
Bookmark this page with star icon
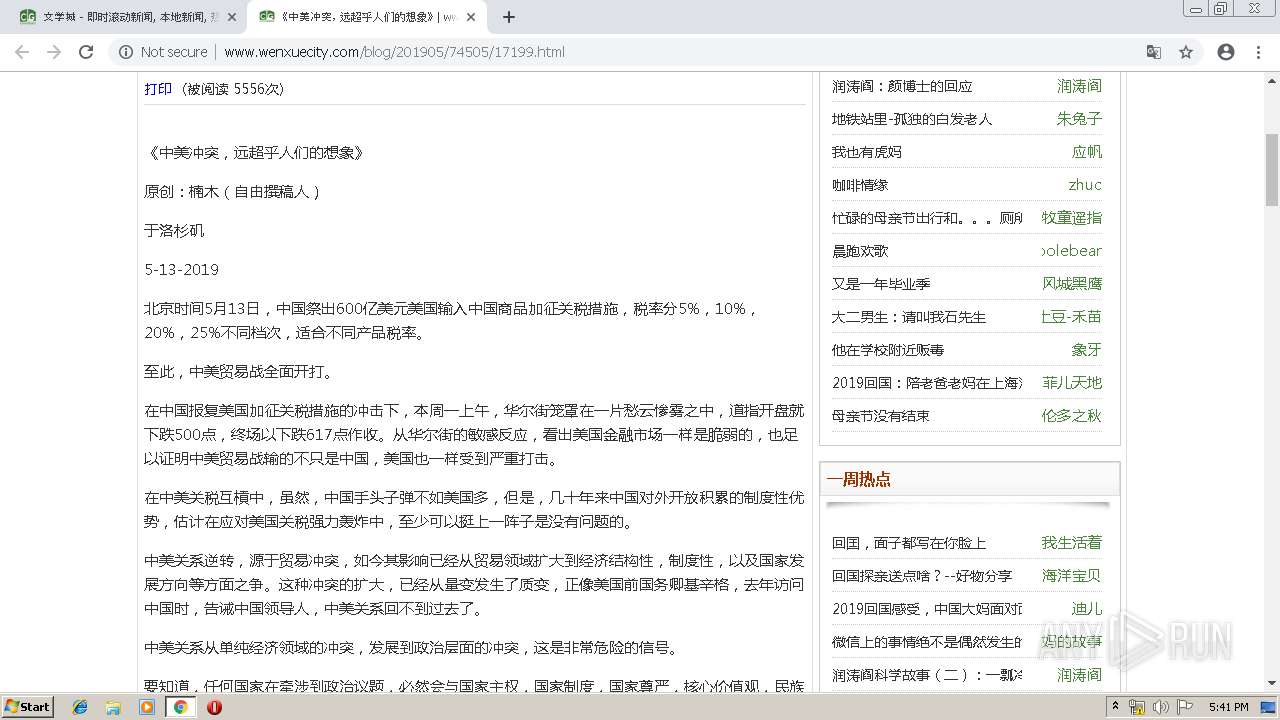[1186, 52]
